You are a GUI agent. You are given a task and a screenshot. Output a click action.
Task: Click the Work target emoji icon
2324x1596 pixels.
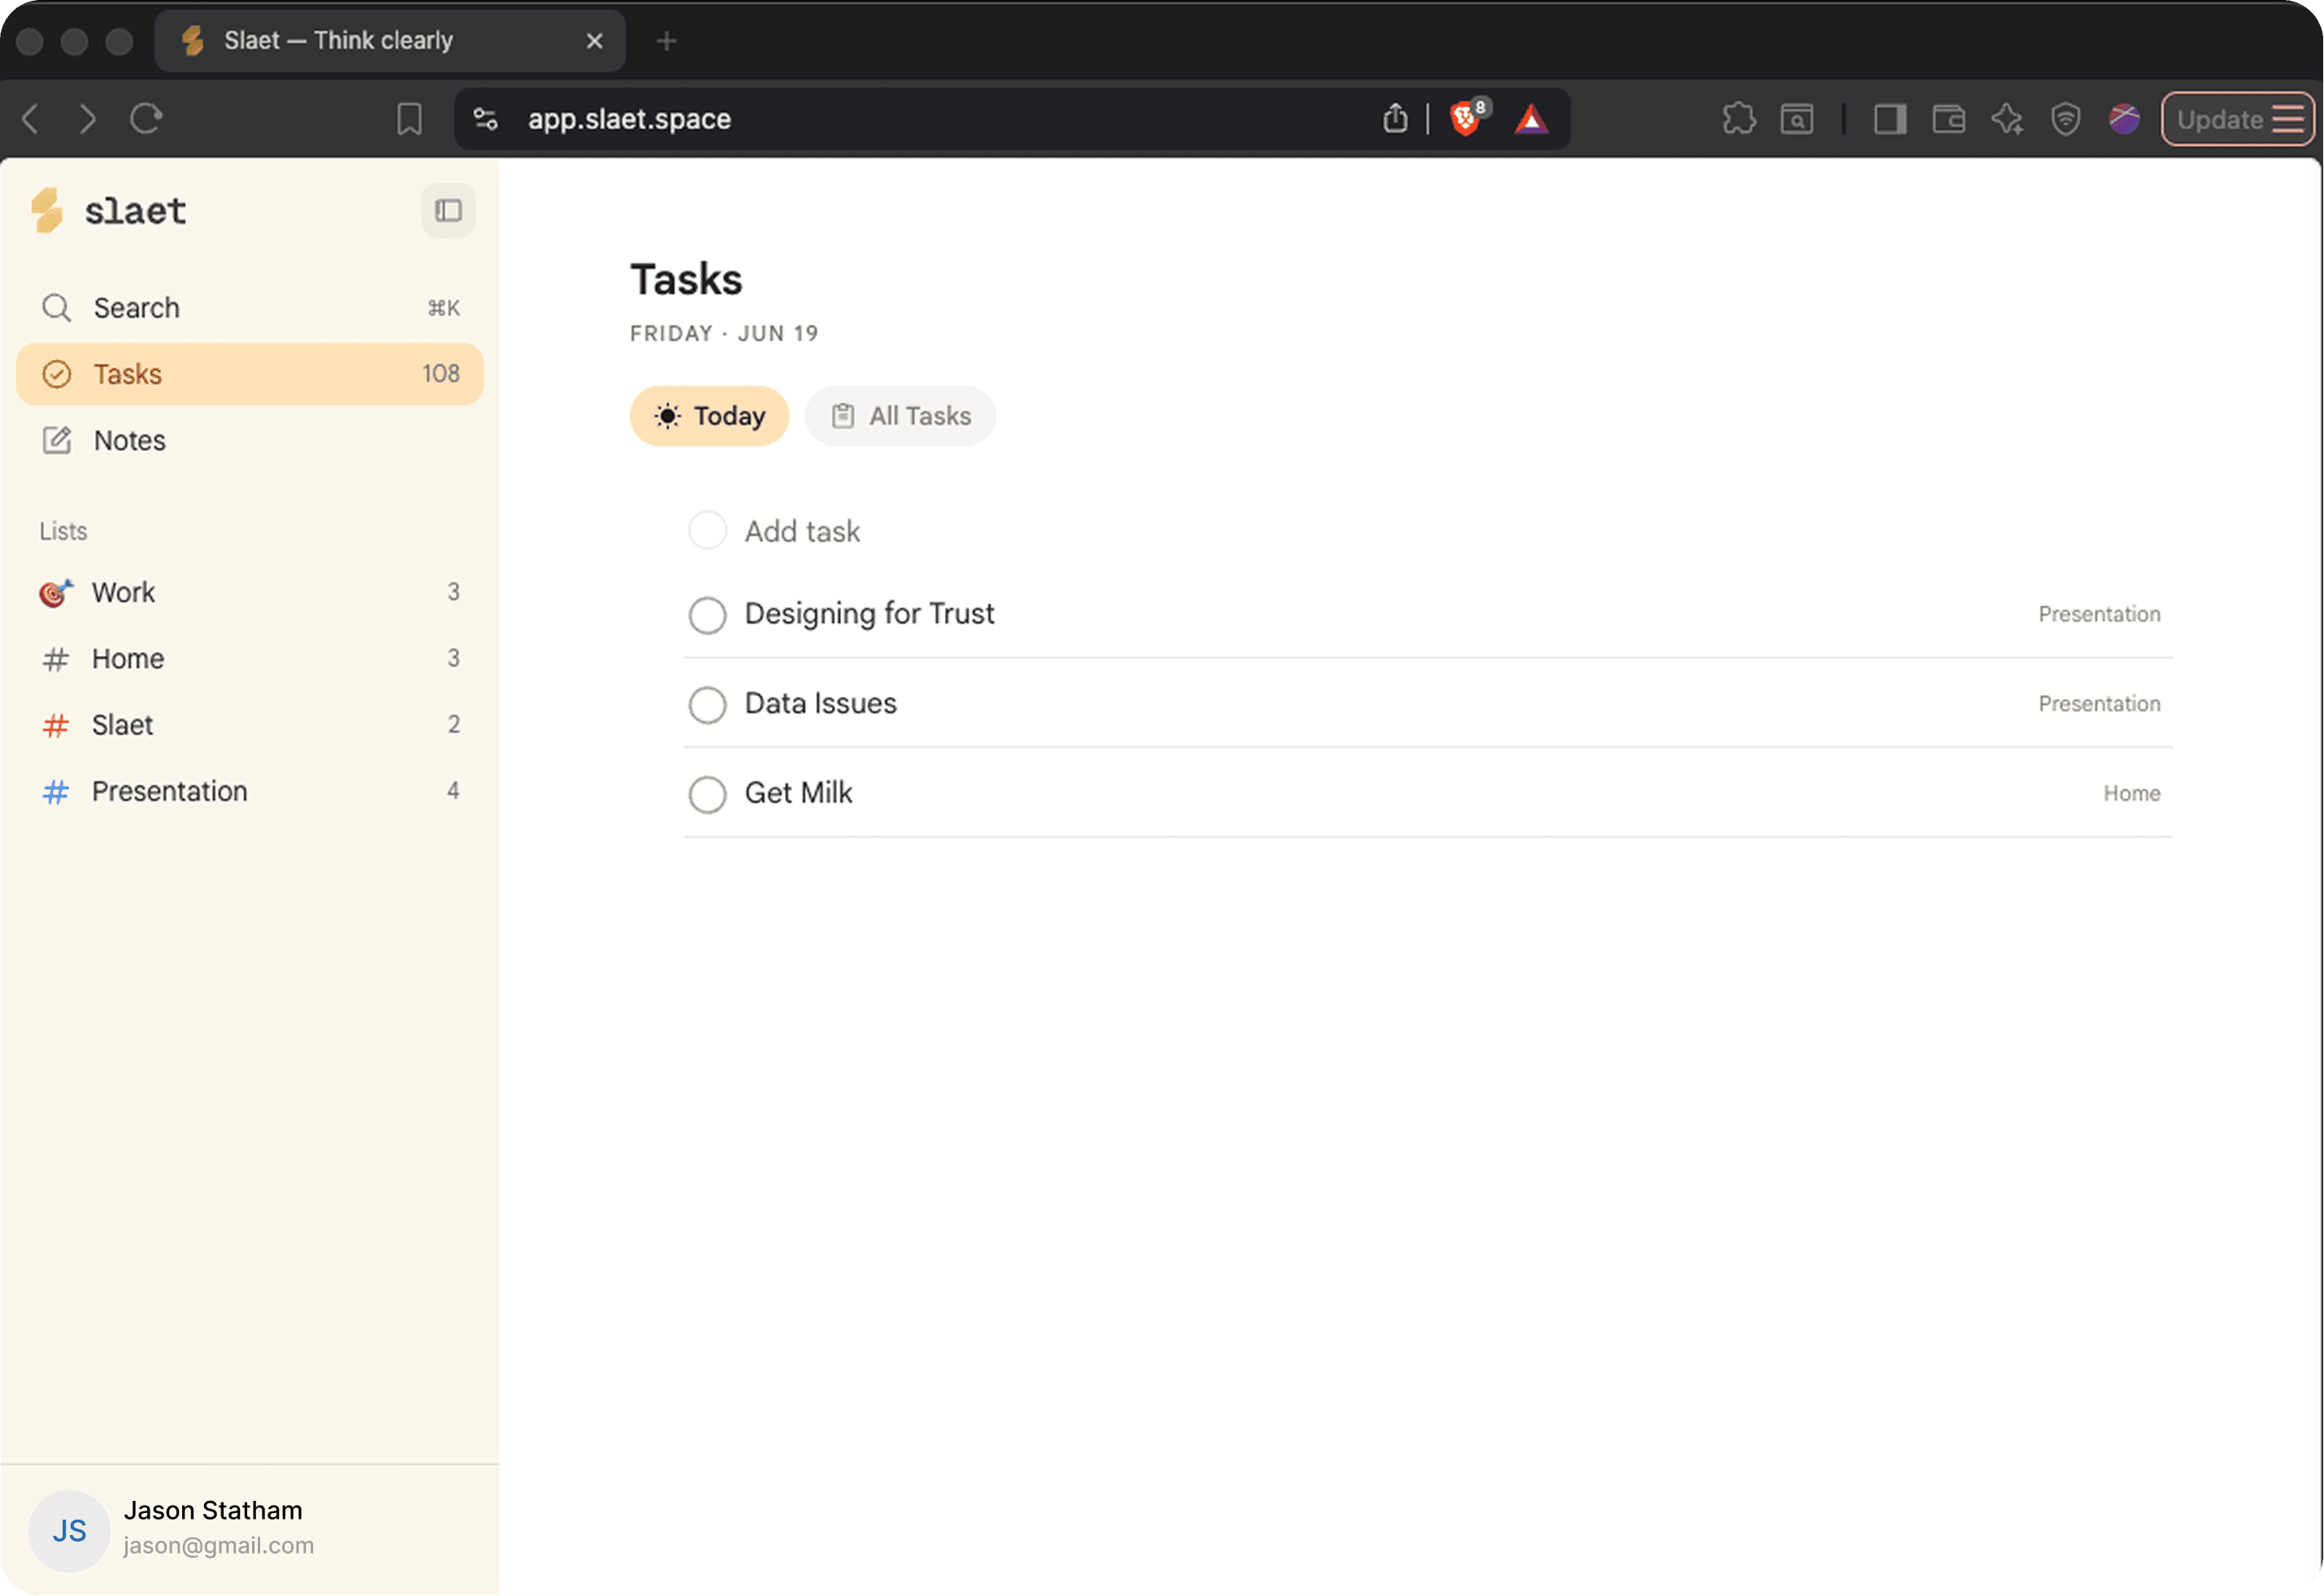tap(56, 592)
